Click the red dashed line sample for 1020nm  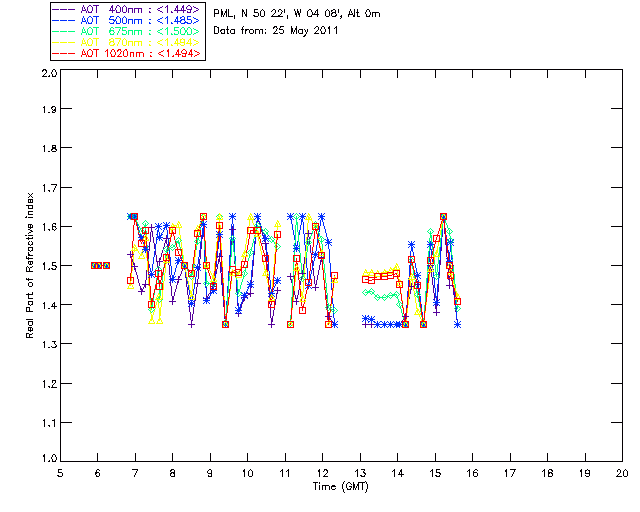(x=64, y=53)
